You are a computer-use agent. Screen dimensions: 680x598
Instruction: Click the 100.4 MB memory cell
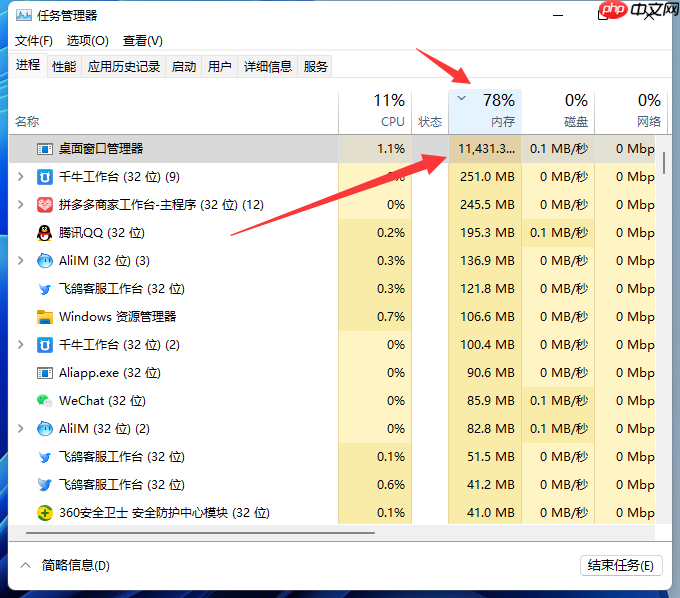click(487, 345)
